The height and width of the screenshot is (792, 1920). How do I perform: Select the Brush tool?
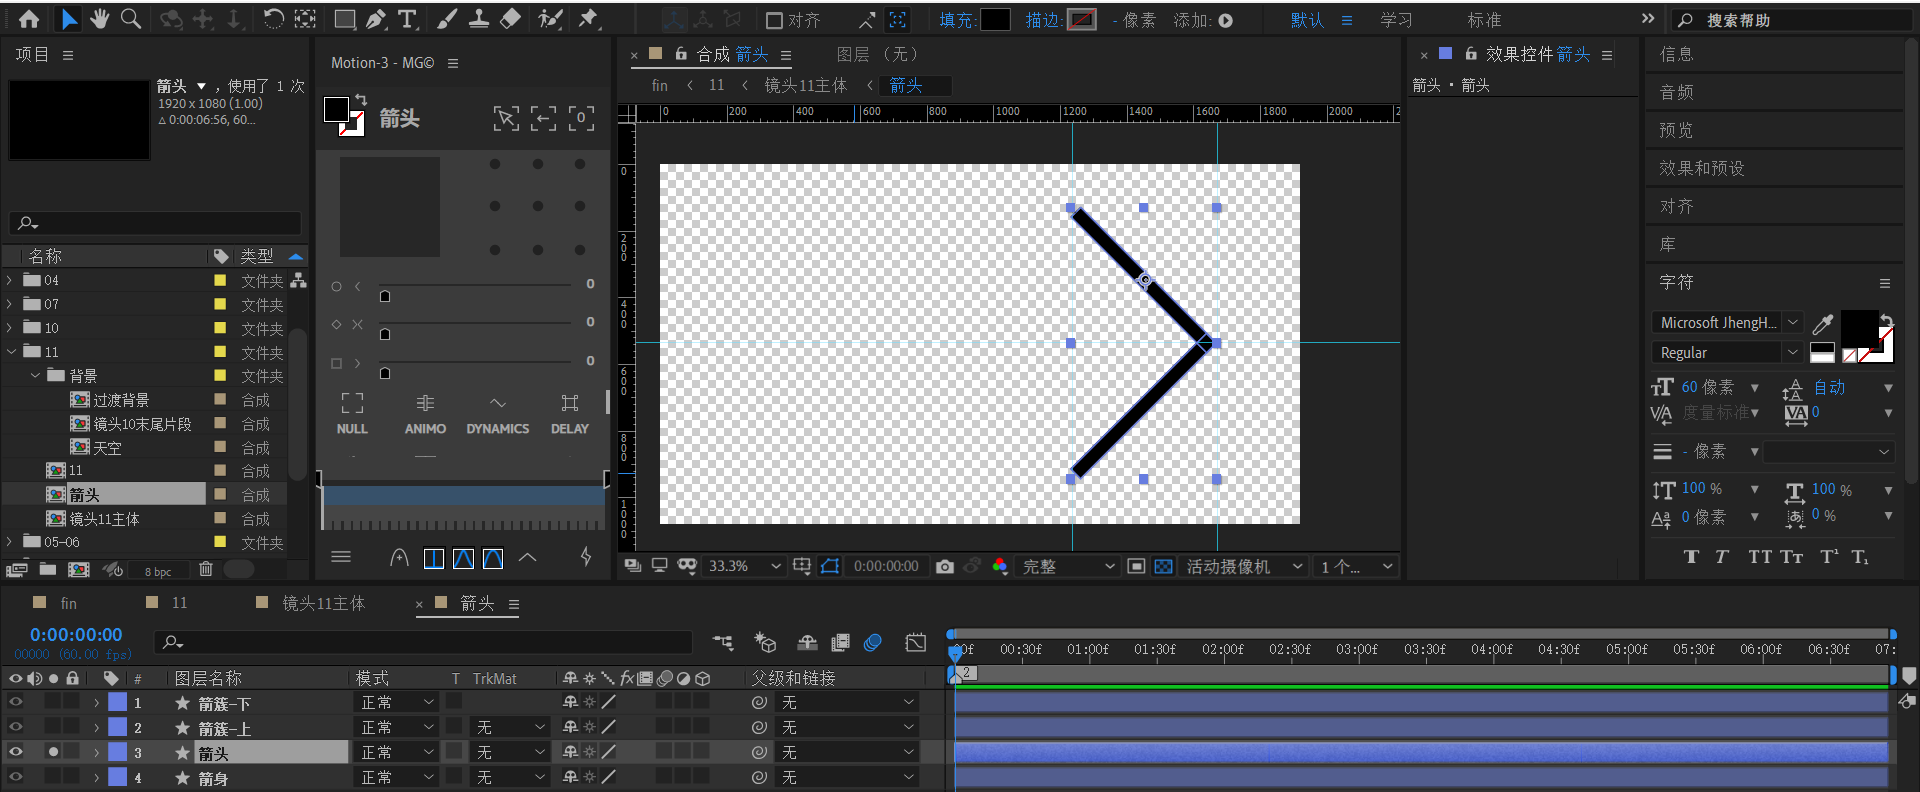coord(447,19)
